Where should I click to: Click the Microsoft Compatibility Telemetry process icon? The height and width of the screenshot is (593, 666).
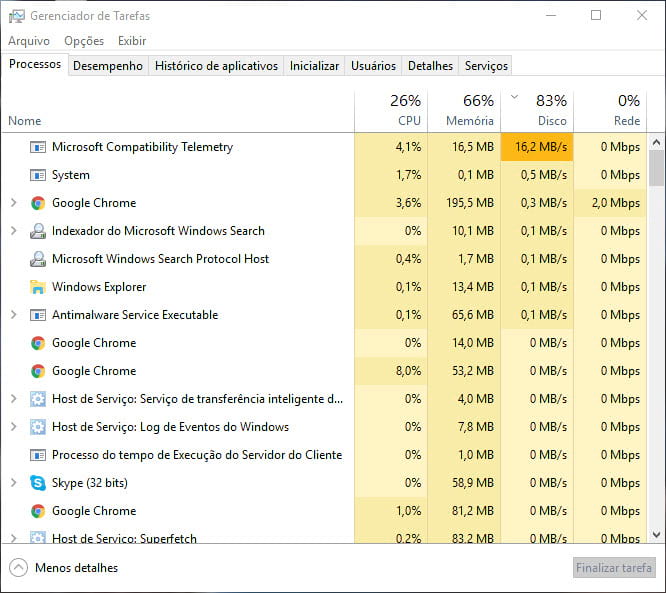[x=38, y=147]
